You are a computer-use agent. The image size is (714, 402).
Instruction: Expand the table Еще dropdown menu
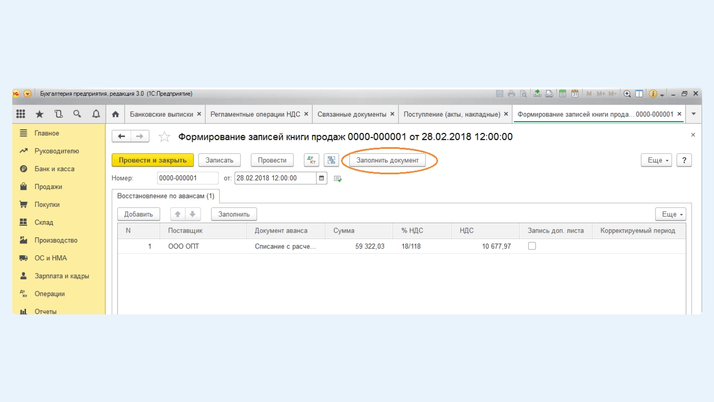[x=670, y=214]
